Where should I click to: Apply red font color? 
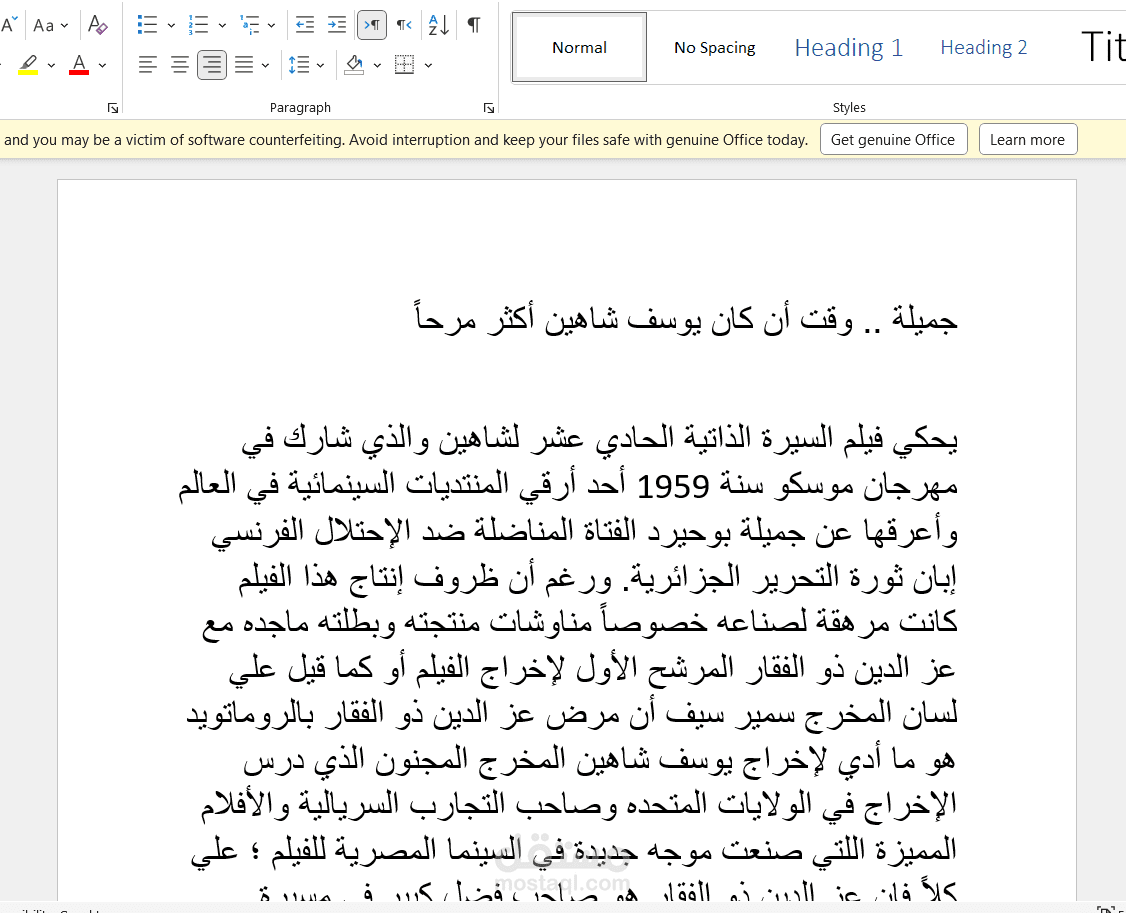(x=79, y=65)
